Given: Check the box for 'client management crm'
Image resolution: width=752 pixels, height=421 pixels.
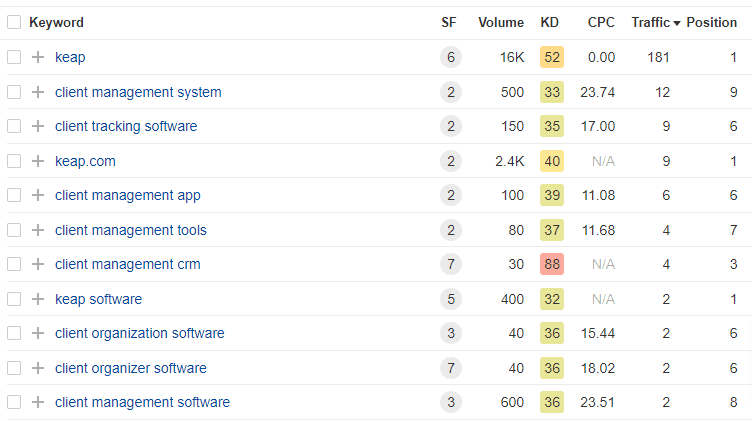Looking at the screenshot, I should pos(14,264).
